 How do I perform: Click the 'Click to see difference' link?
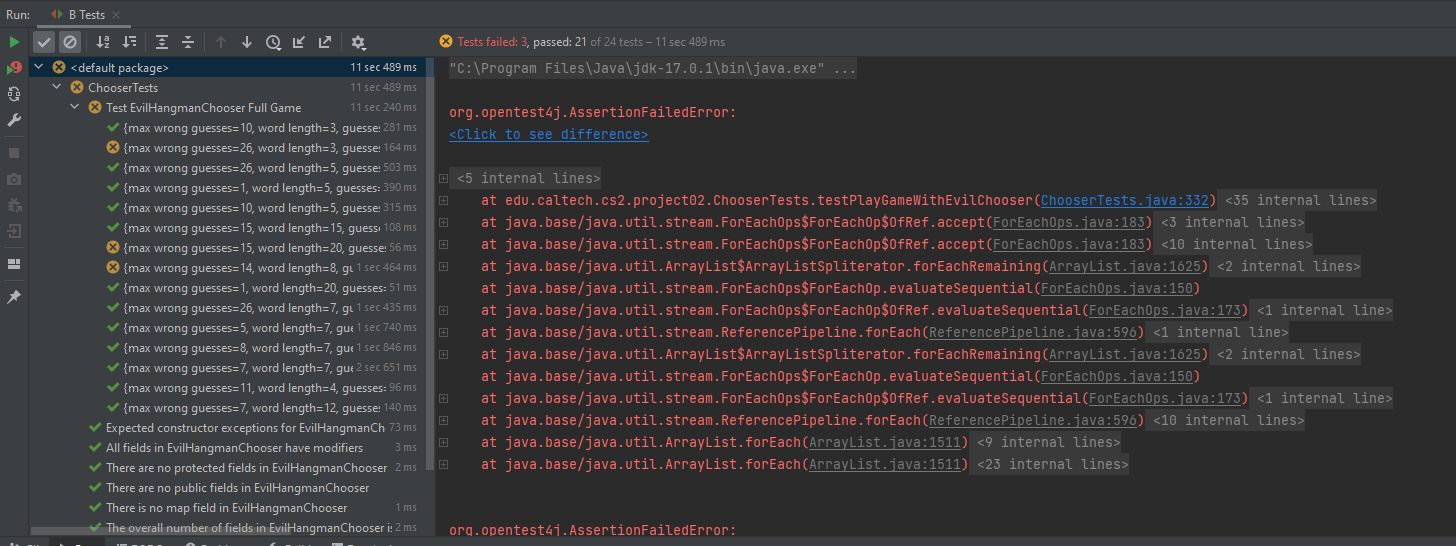(x=548, y=134)
